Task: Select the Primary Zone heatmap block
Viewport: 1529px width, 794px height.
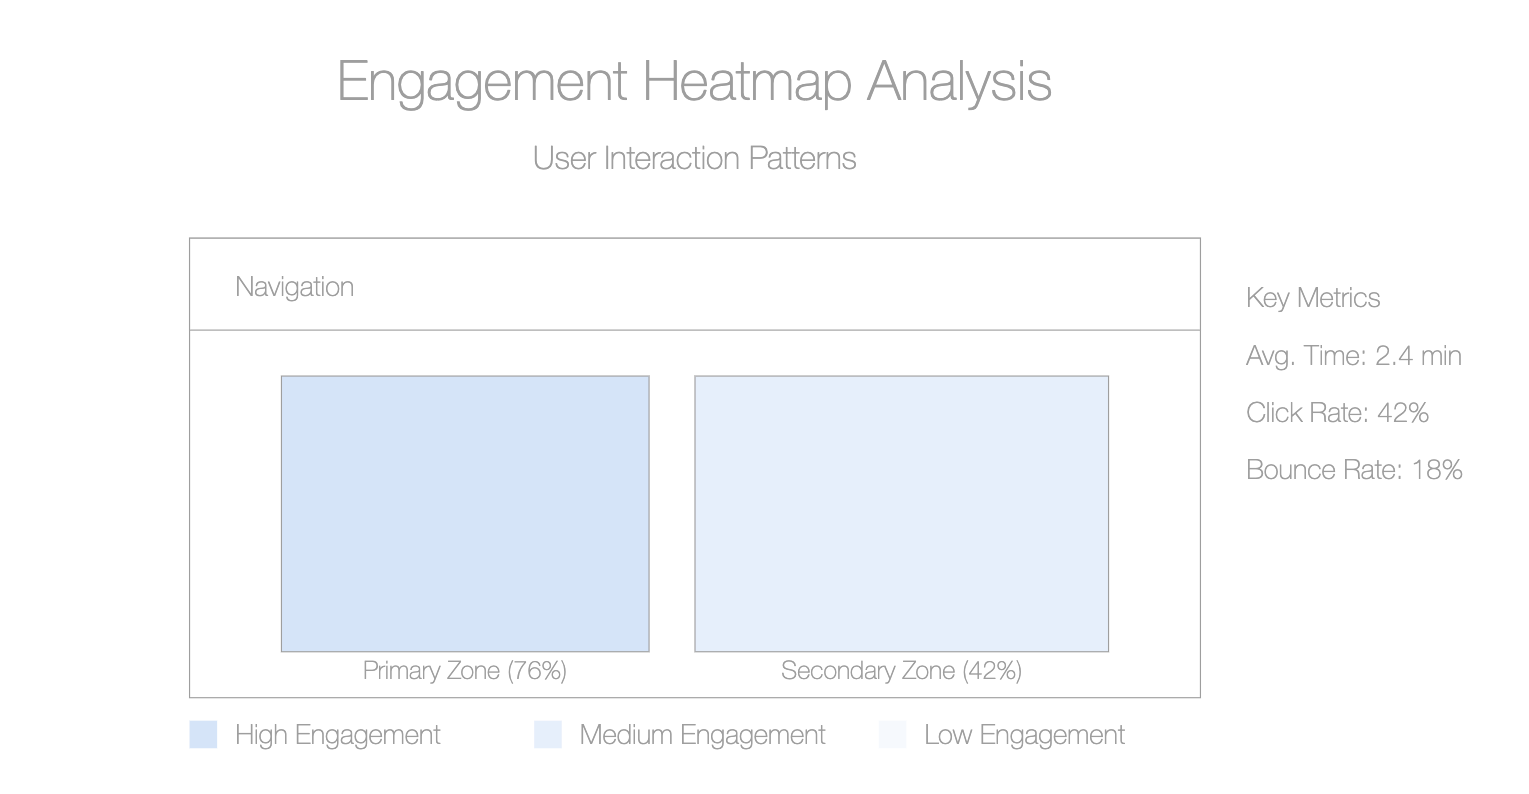Action: click(465, 514)
